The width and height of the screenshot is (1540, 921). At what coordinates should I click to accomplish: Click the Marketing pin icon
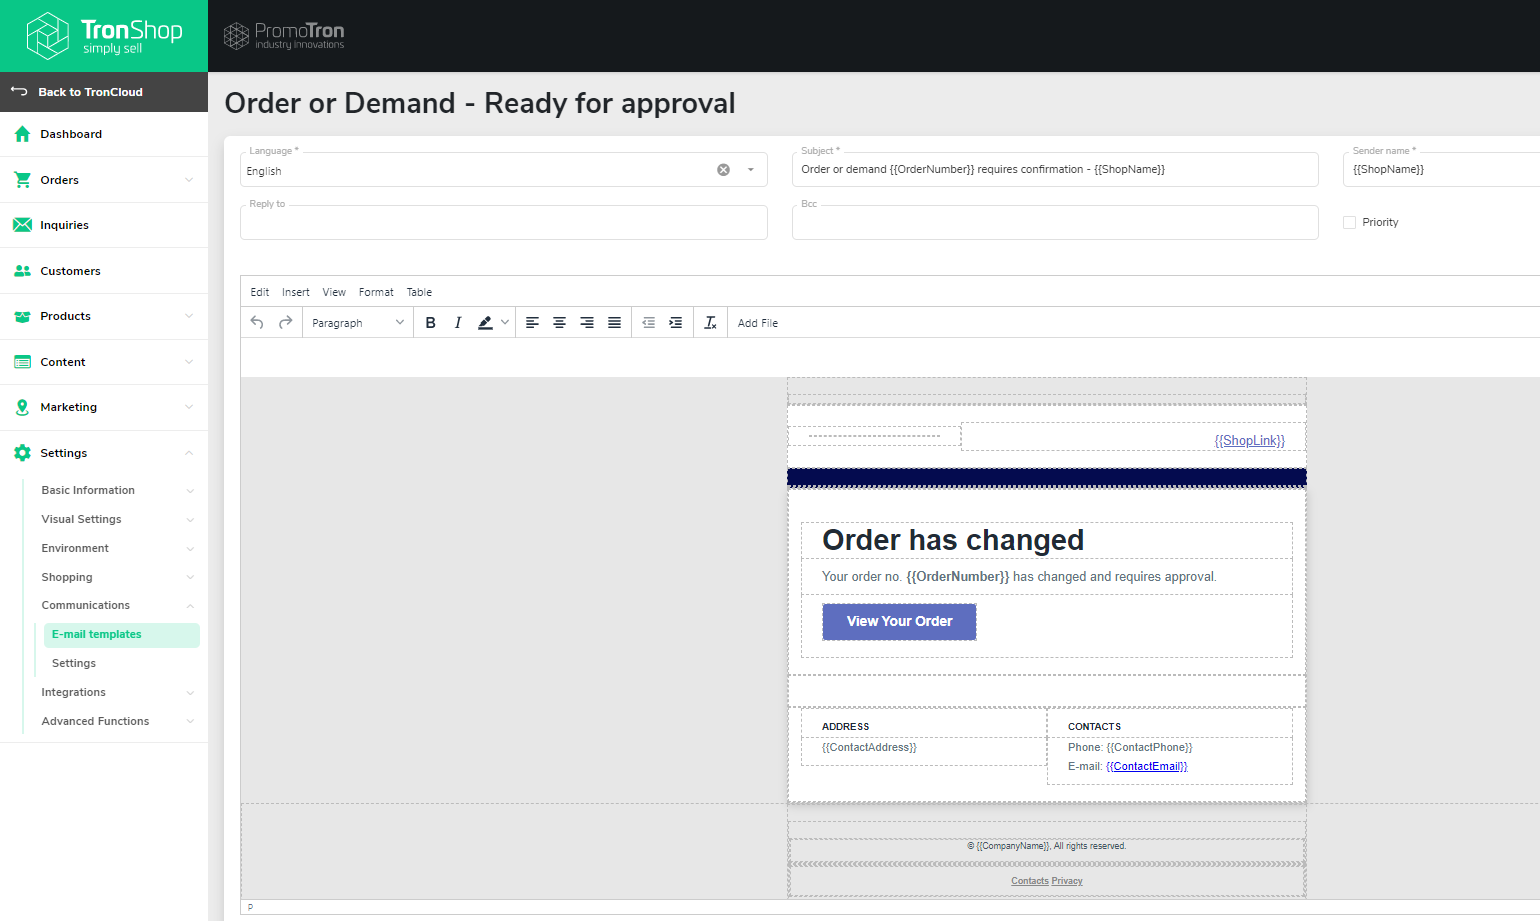click(22, 407)
